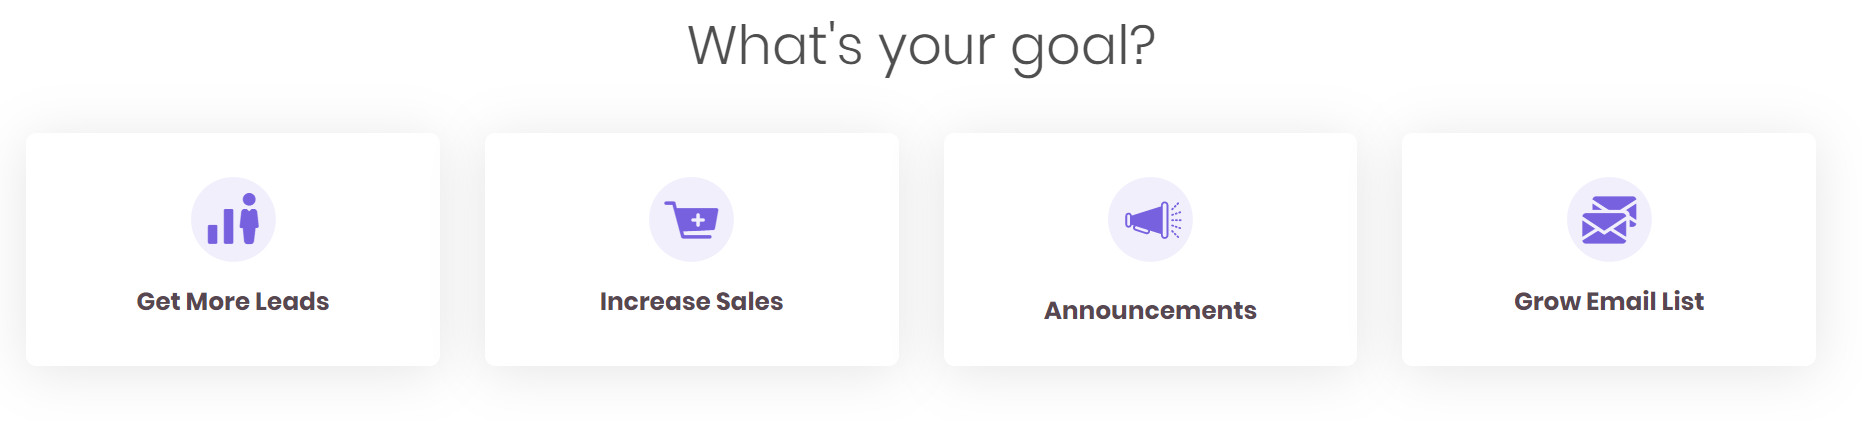Image resolution: width=1862 pixels, height=421 pixels.
Task: Choose the Get More Leads goal card
Action: [233, 249]
